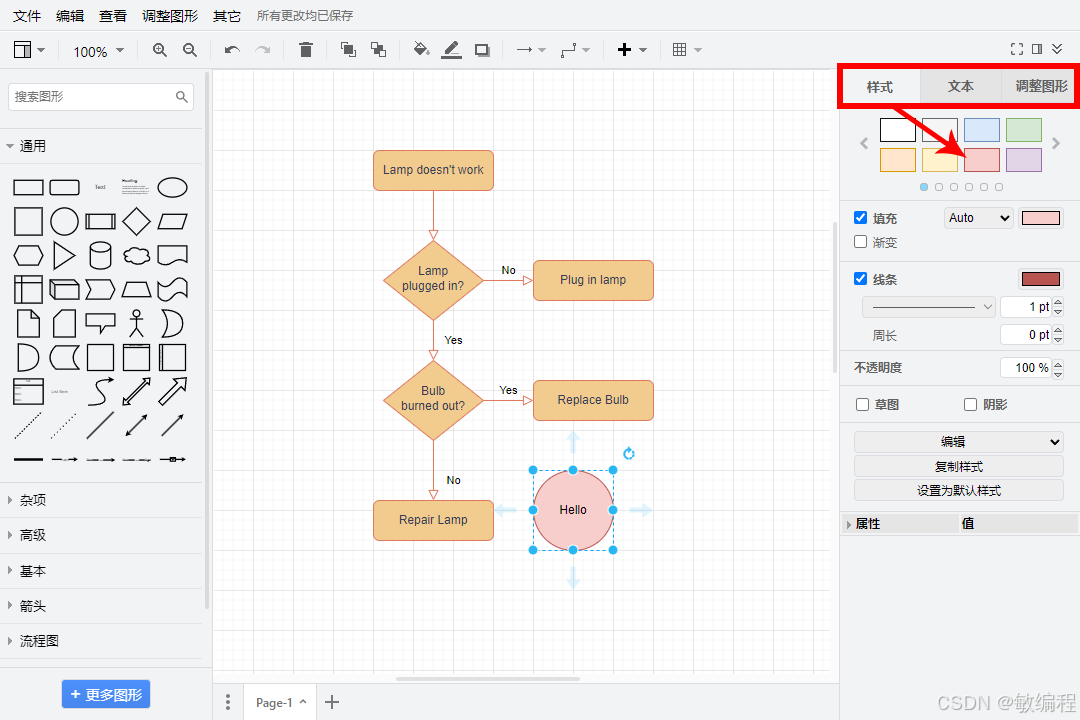Viewport: 1080px width, 720px height.
Task: Click the undo arrow icon
Action: coord(232,50)
